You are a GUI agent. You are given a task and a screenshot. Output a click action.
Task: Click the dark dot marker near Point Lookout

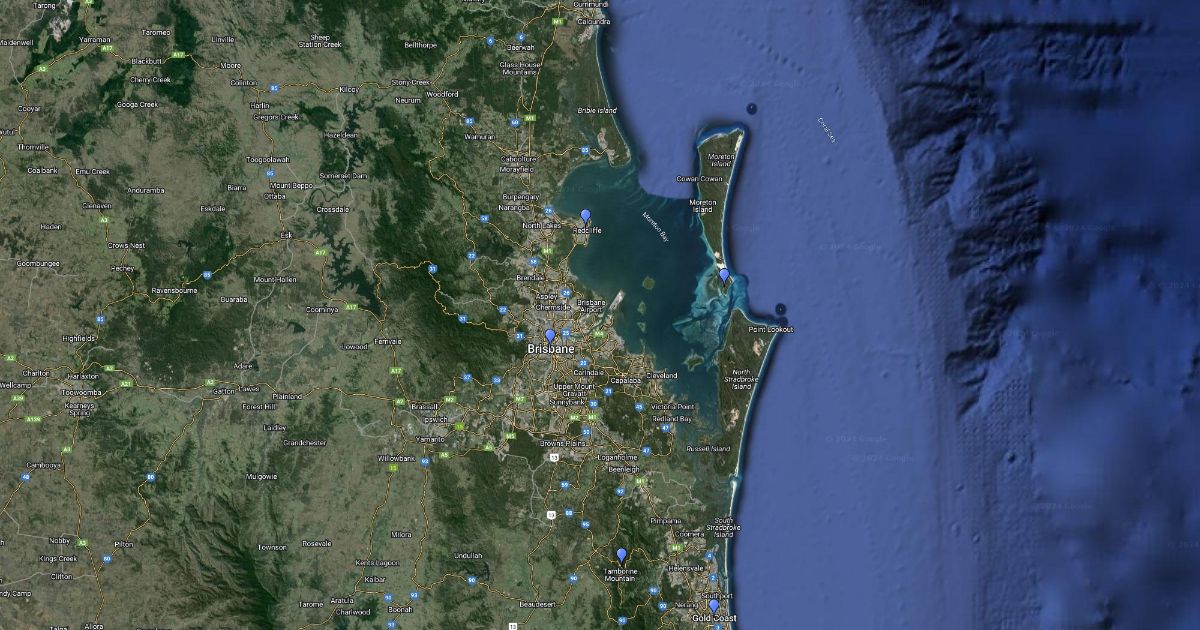(780, 309)
